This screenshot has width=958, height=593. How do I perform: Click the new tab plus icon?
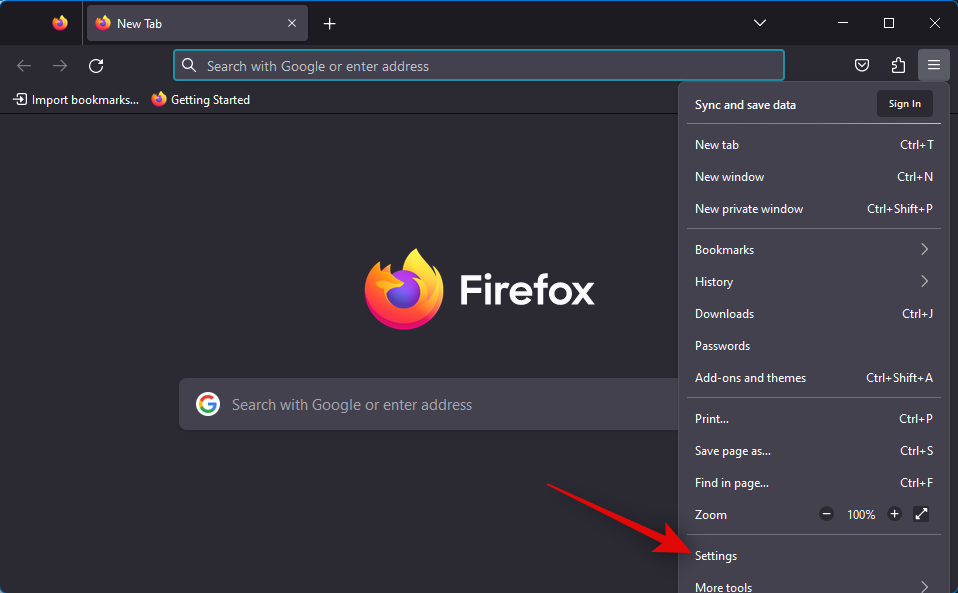[x=329, y=23]
